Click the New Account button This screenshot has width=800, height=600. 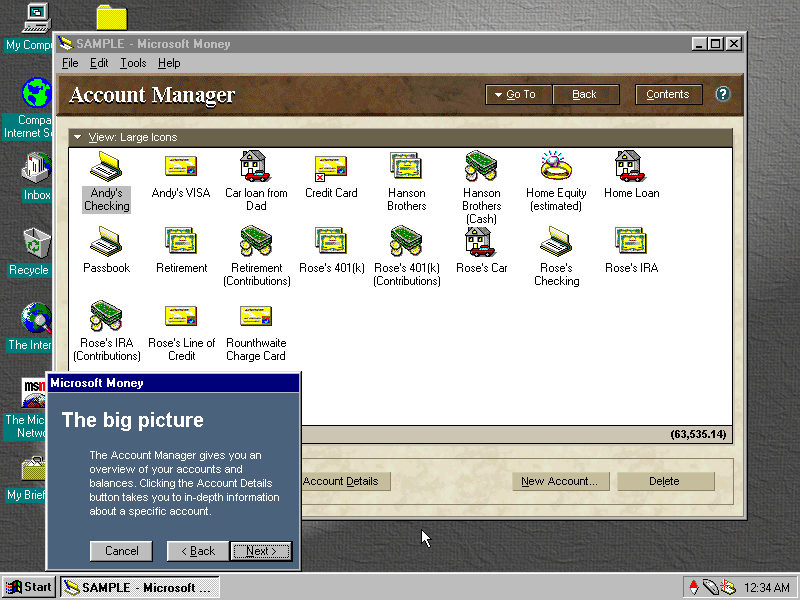(559, 481)
